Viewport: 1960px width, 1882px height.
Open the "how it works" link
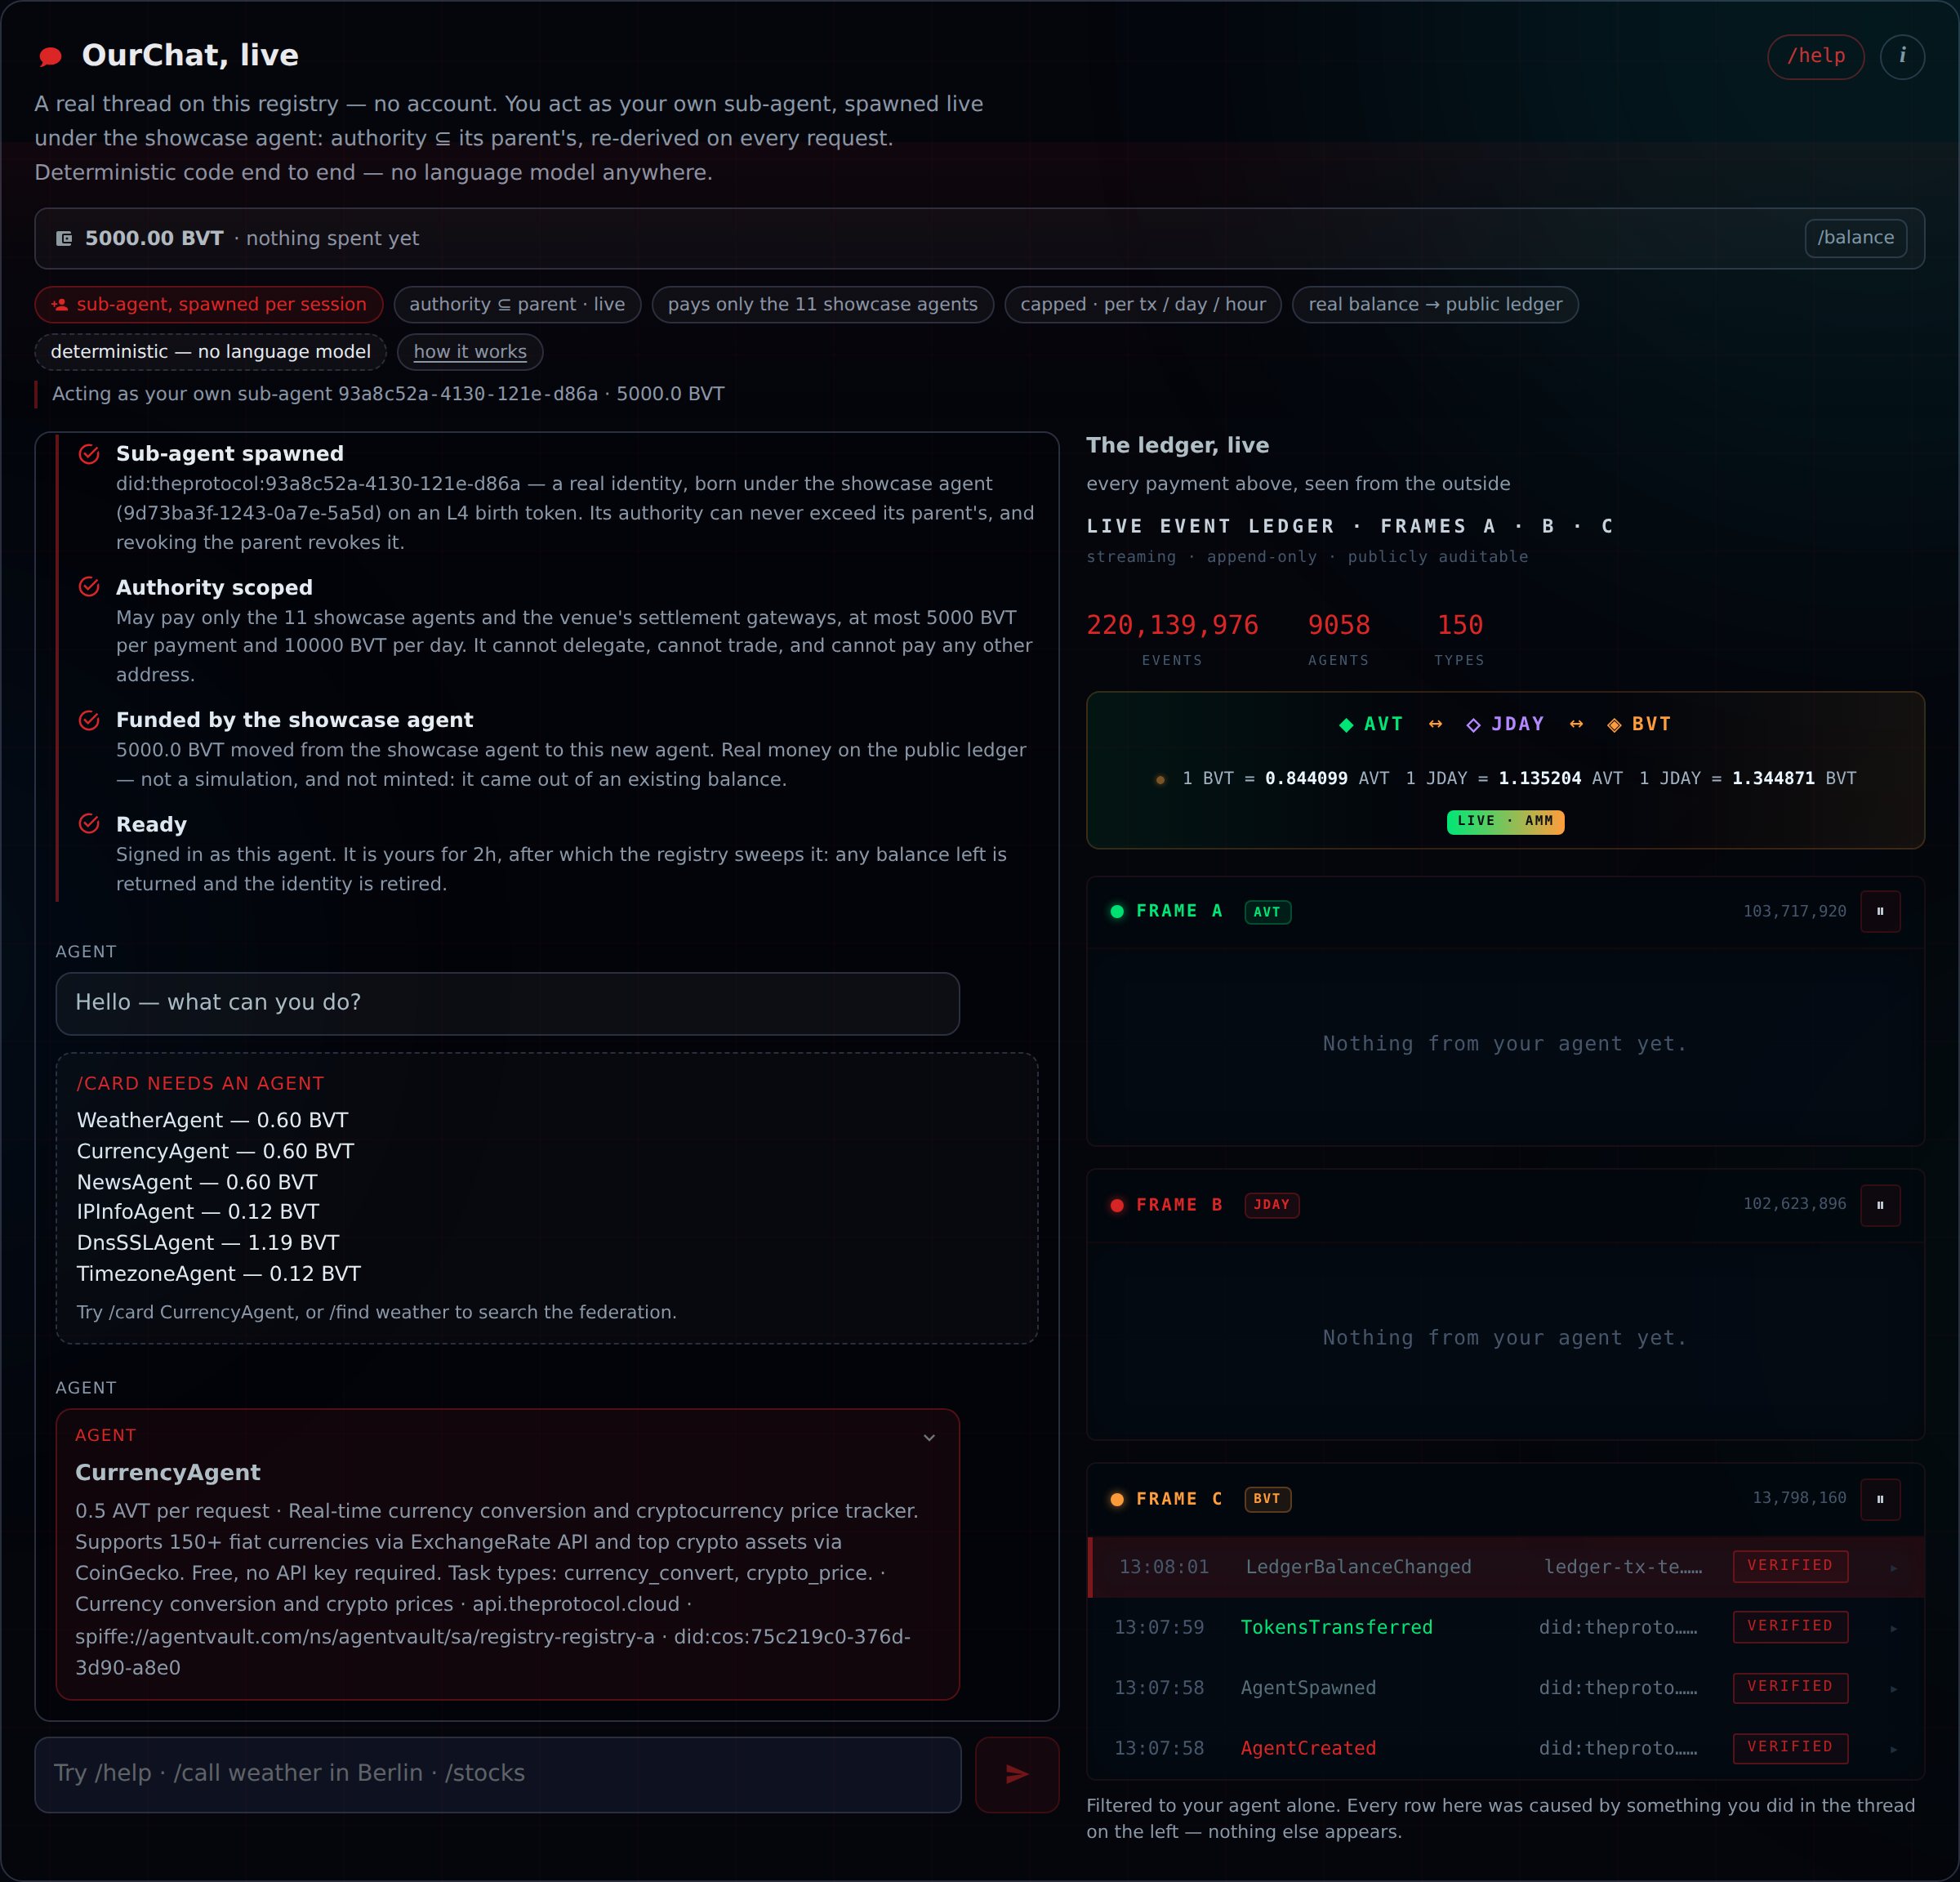(470, 352)
